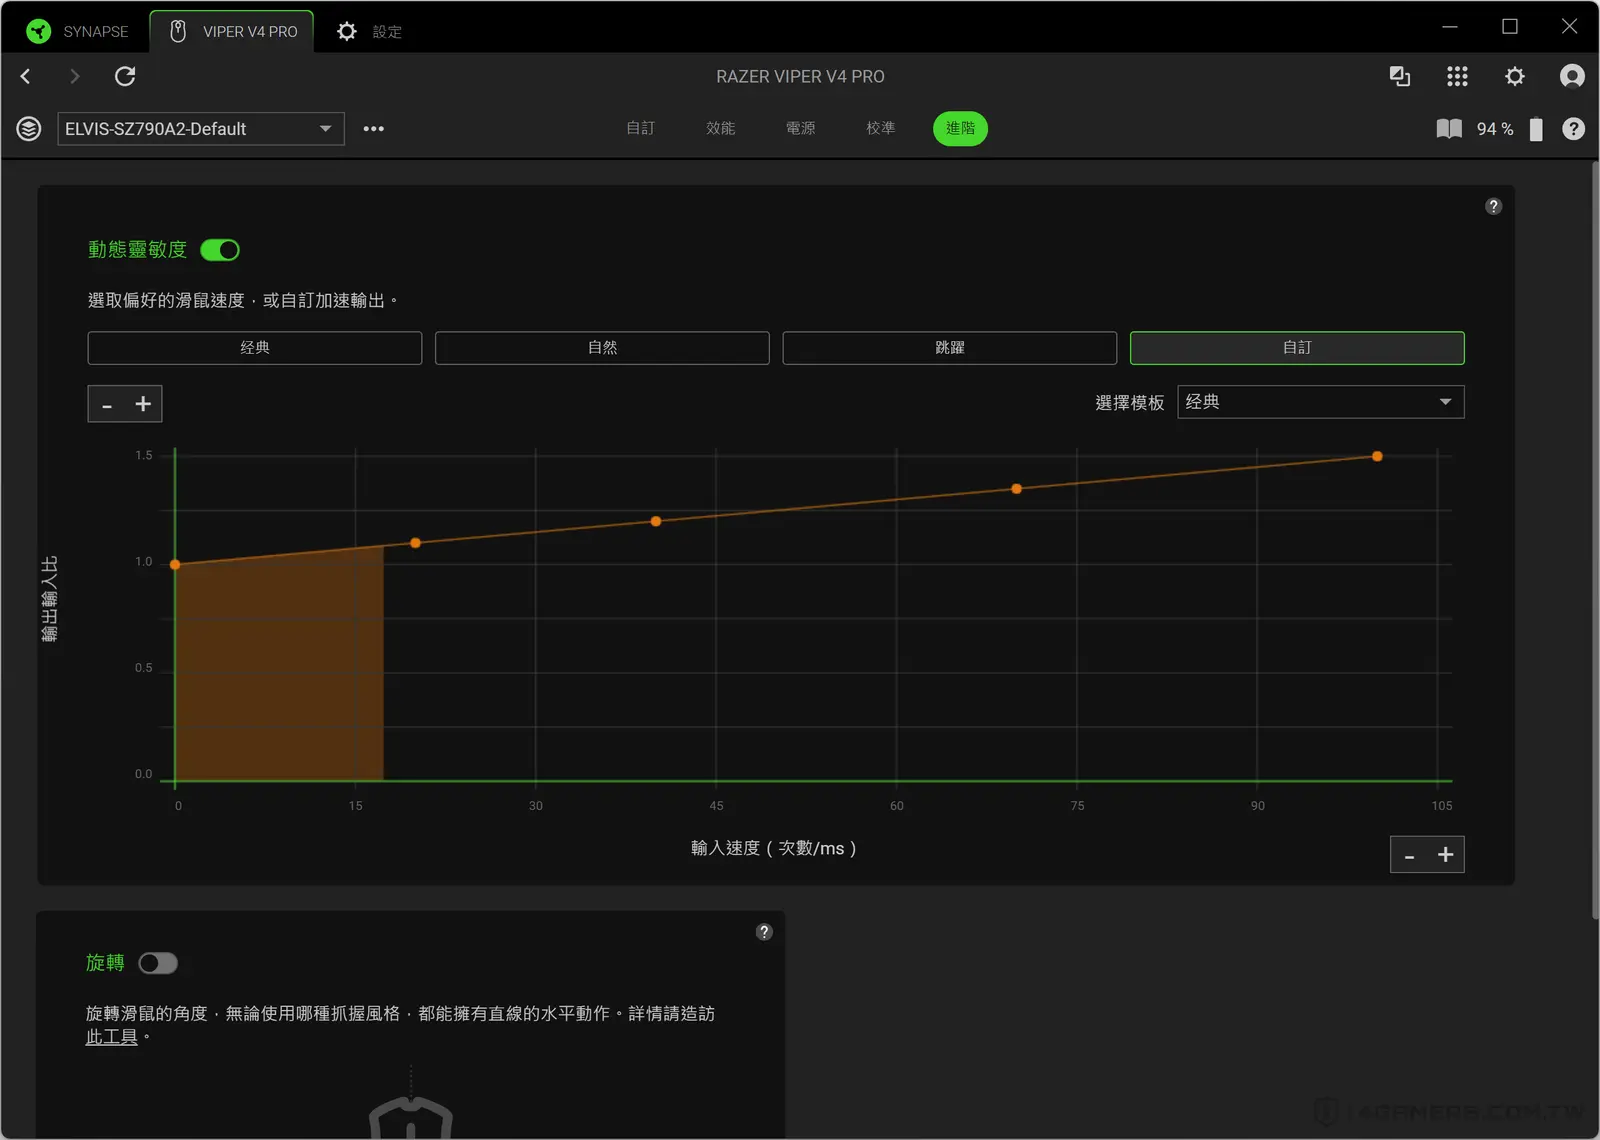The height and width of the screenshot is (1140, 1600).
Task: Open the Synapse home tab
Action: (x=78, y=31)
